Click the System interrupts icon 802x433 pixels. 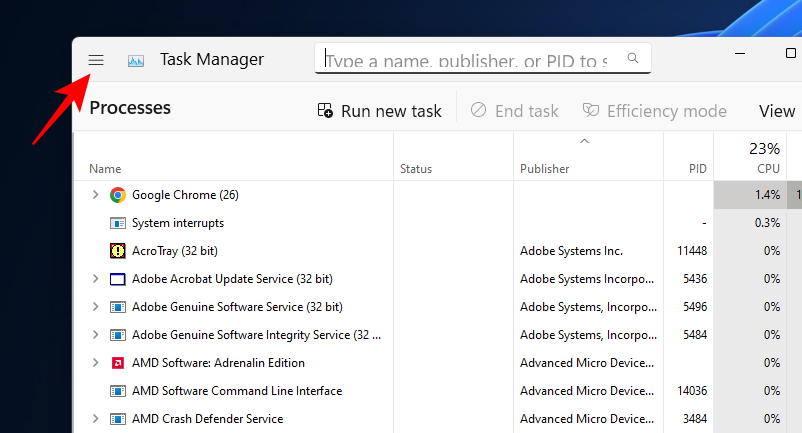pyautogui.click(x=117, y=223)
